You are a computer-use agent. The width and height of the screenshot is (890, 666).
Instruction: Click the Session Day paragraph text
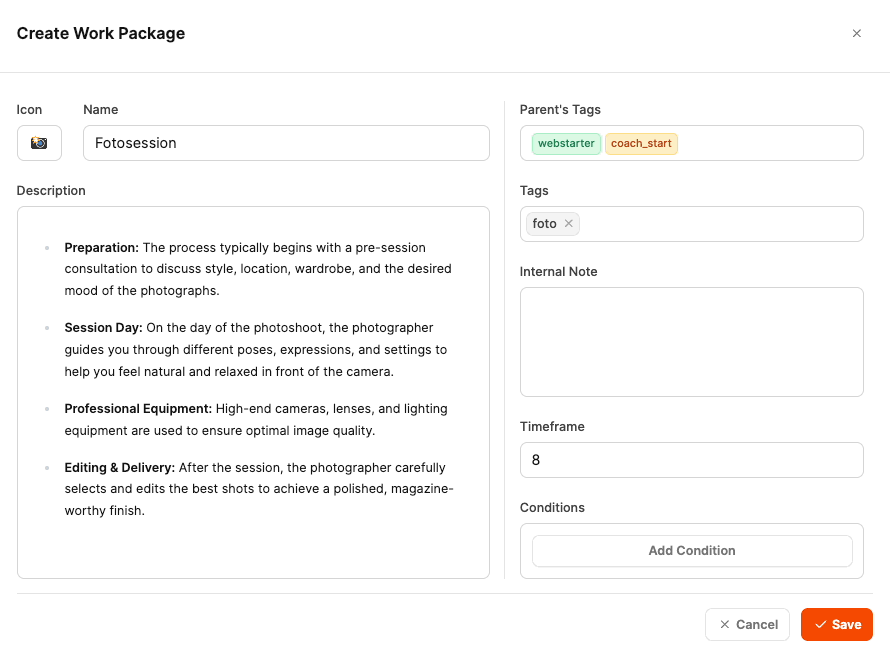(256, 350)
